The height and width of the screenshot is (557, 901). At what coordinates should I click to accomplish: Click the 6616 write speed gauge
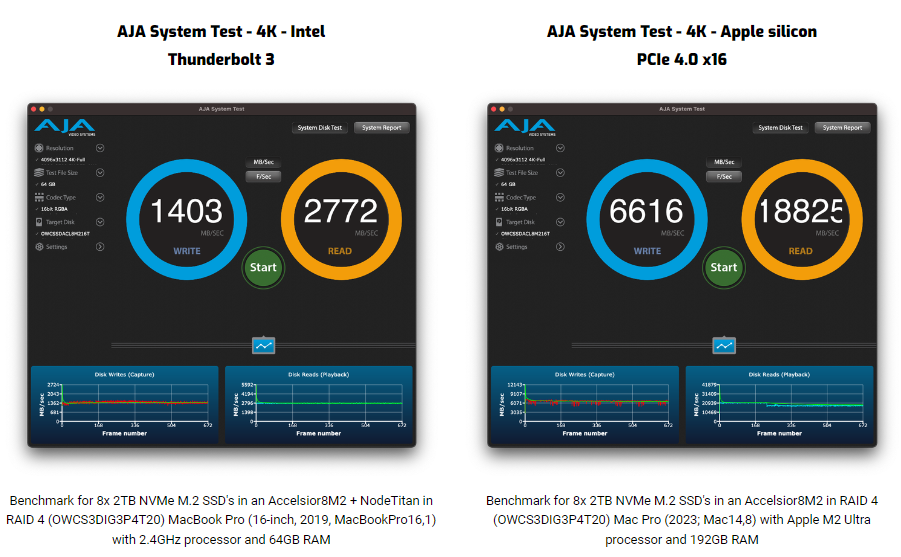point(647,220)
